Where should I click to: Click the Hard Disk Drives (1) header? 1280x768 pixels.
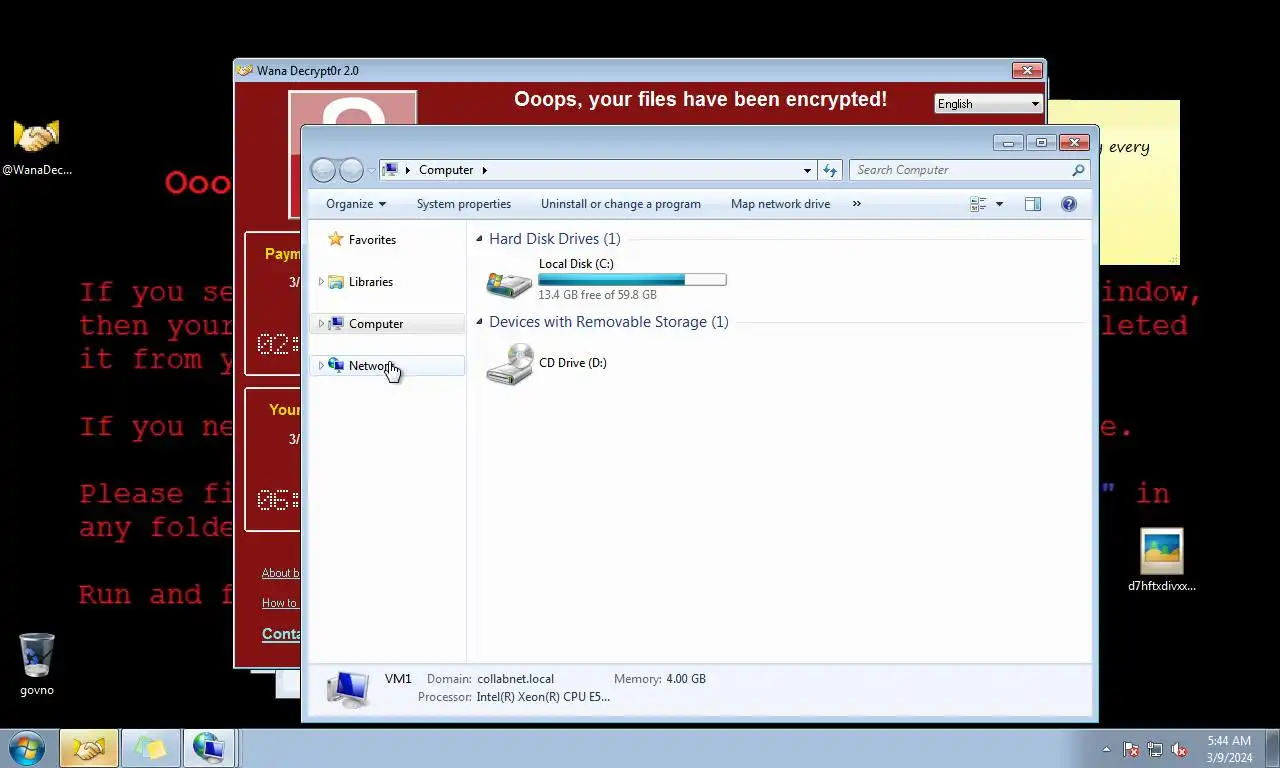coord(555,239)
